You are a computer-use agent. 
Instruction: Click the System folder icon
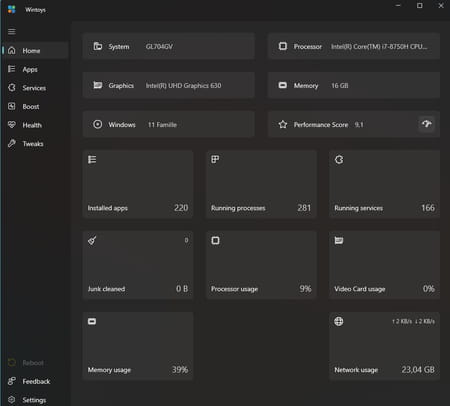point(98,46)
